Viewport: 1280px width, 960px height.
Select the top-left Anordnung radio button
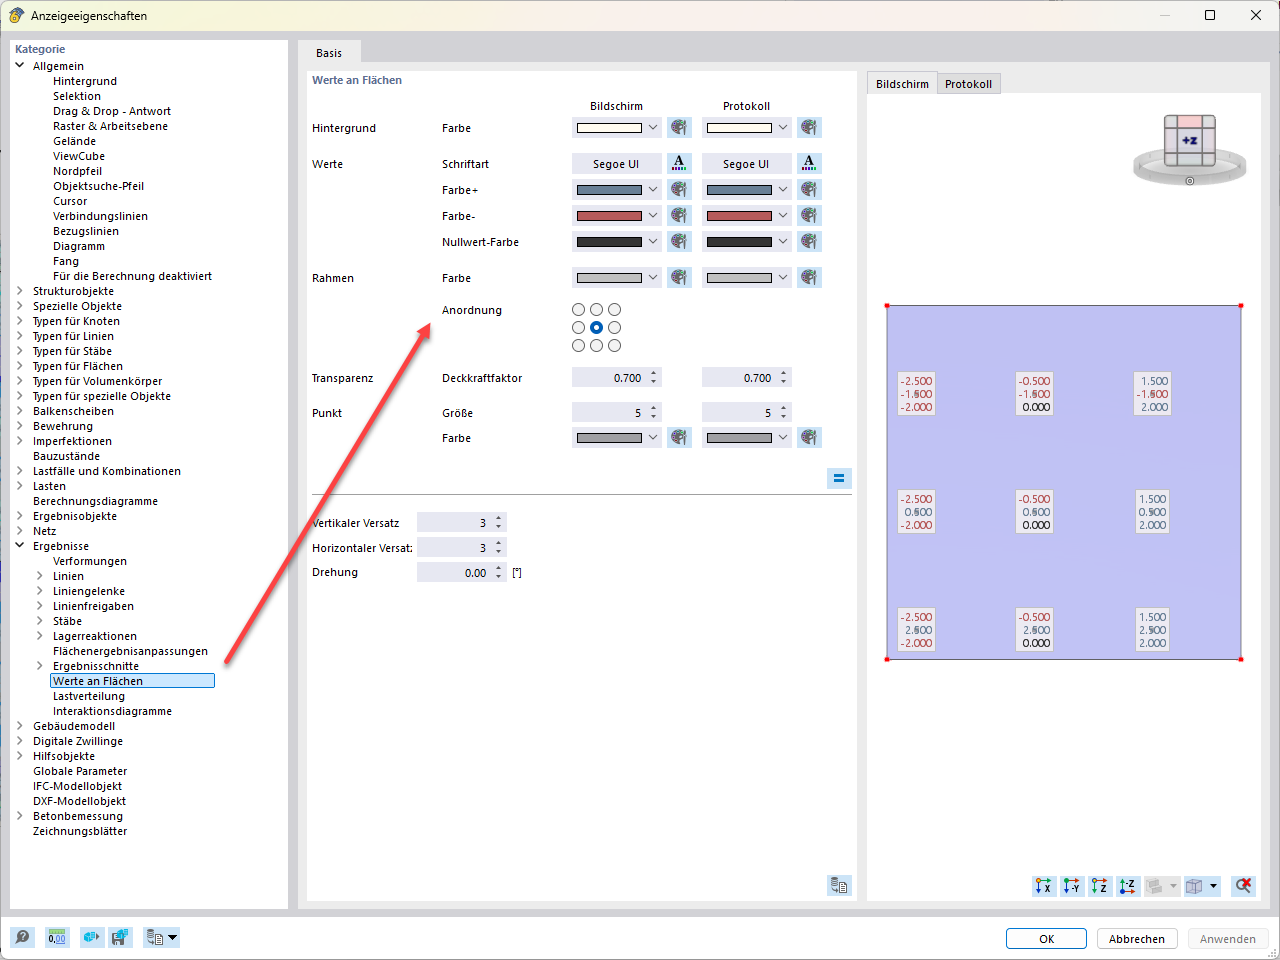tap(578, 310)
